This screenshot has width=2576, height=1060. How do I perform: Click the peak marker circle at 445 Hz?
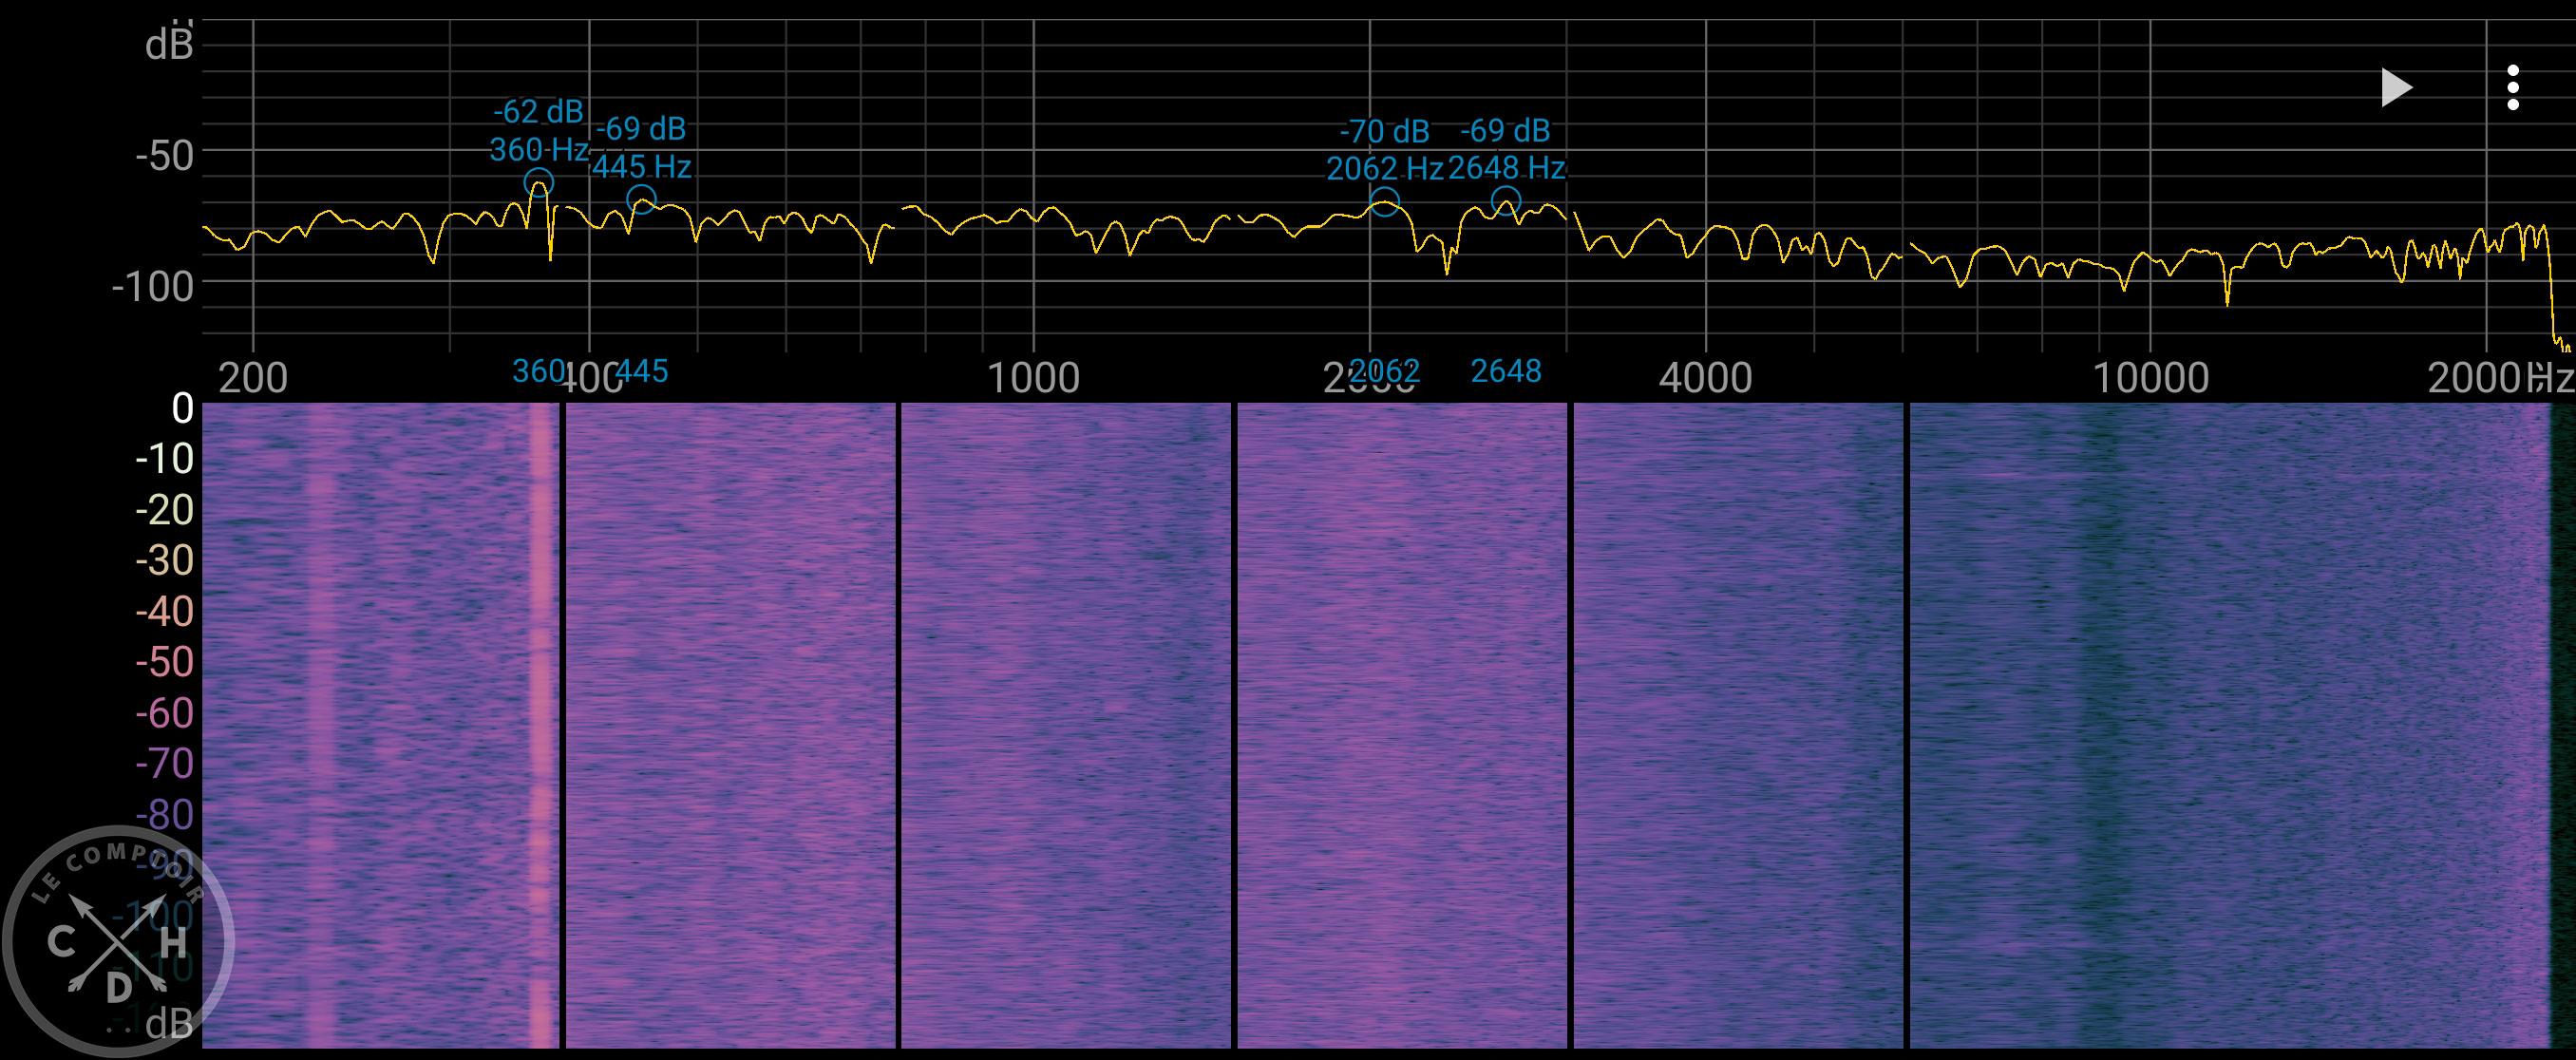coord(641,200)
